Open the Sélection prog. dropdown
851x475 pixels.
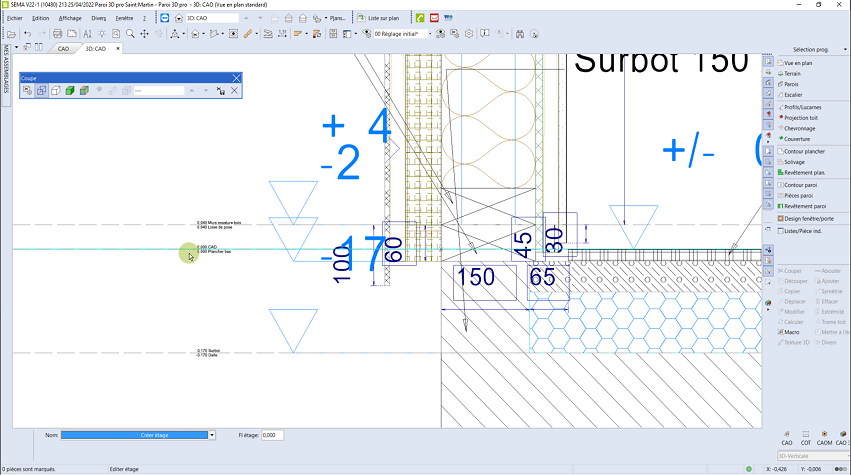810,49
